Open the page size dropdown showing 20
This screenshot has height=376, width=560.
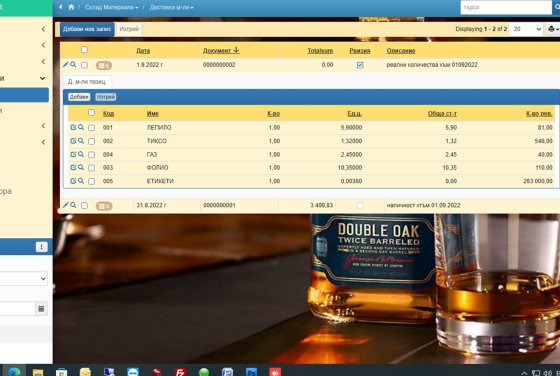527,29
